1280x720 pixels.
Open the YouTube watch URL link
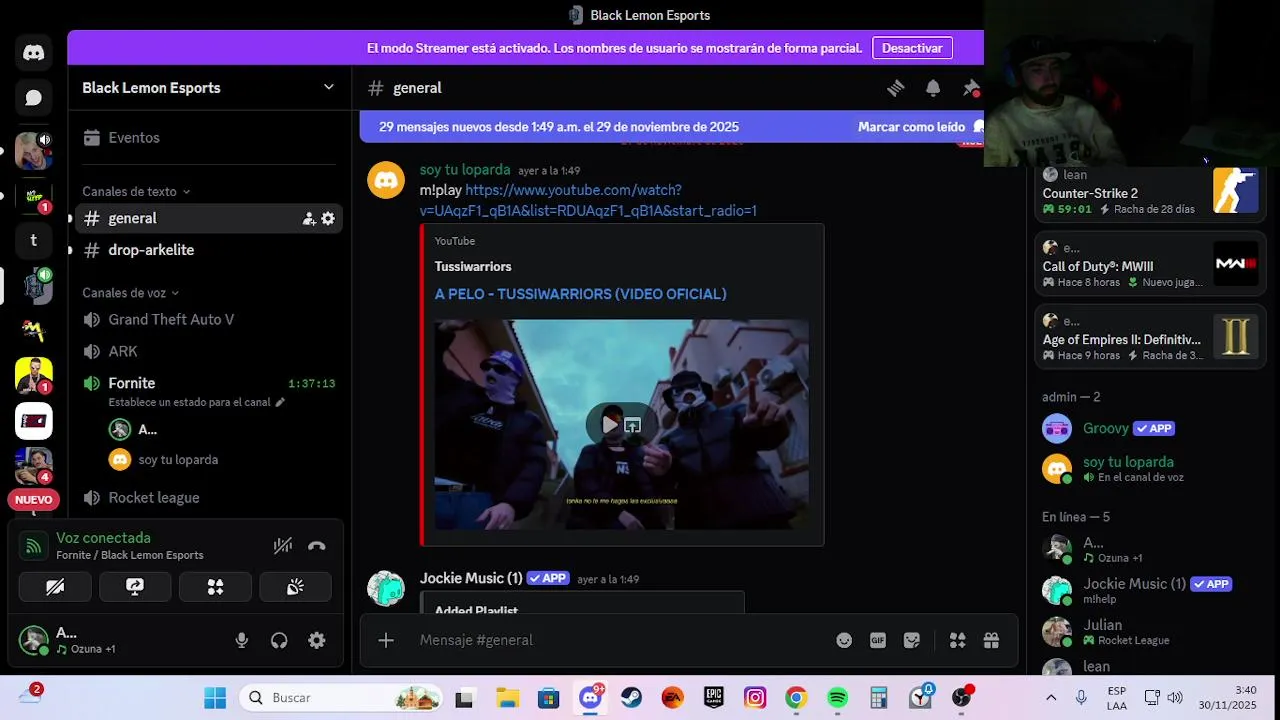(x=588, y=200)
